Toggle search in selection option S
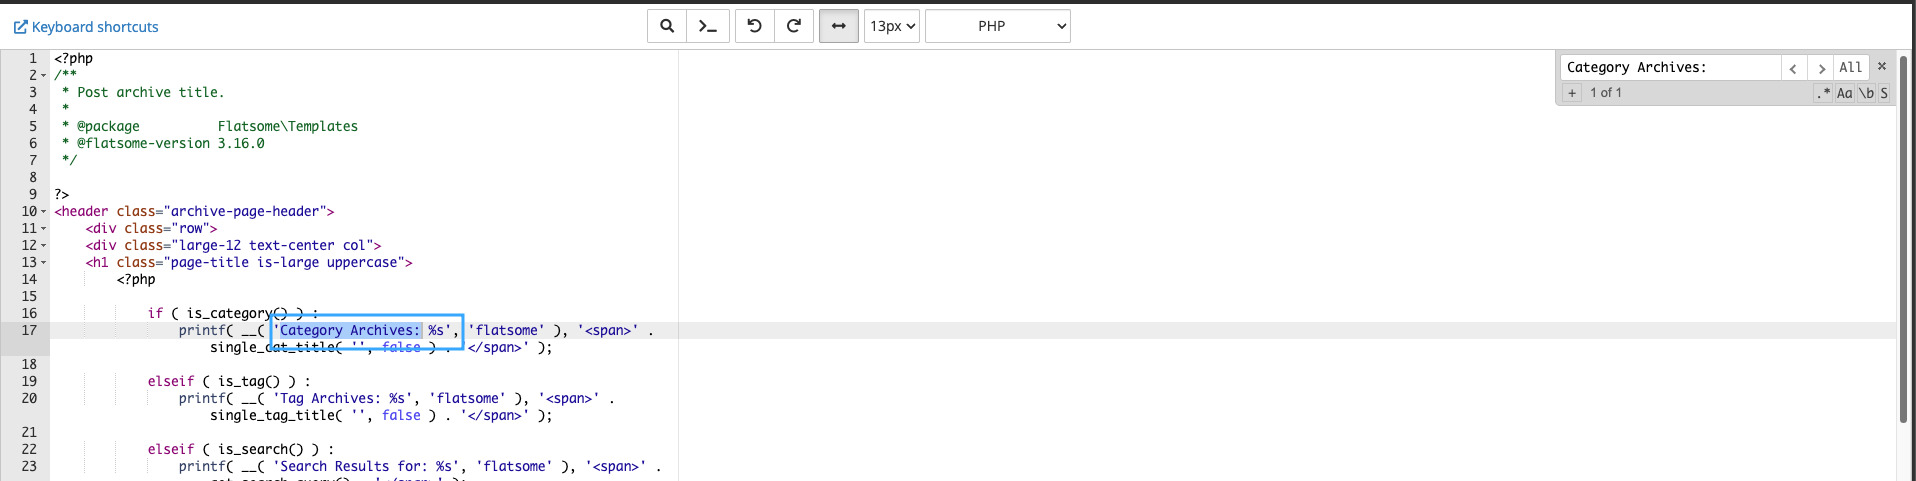This screenshot has height=481, width=1916. (x=1884, y=93)
